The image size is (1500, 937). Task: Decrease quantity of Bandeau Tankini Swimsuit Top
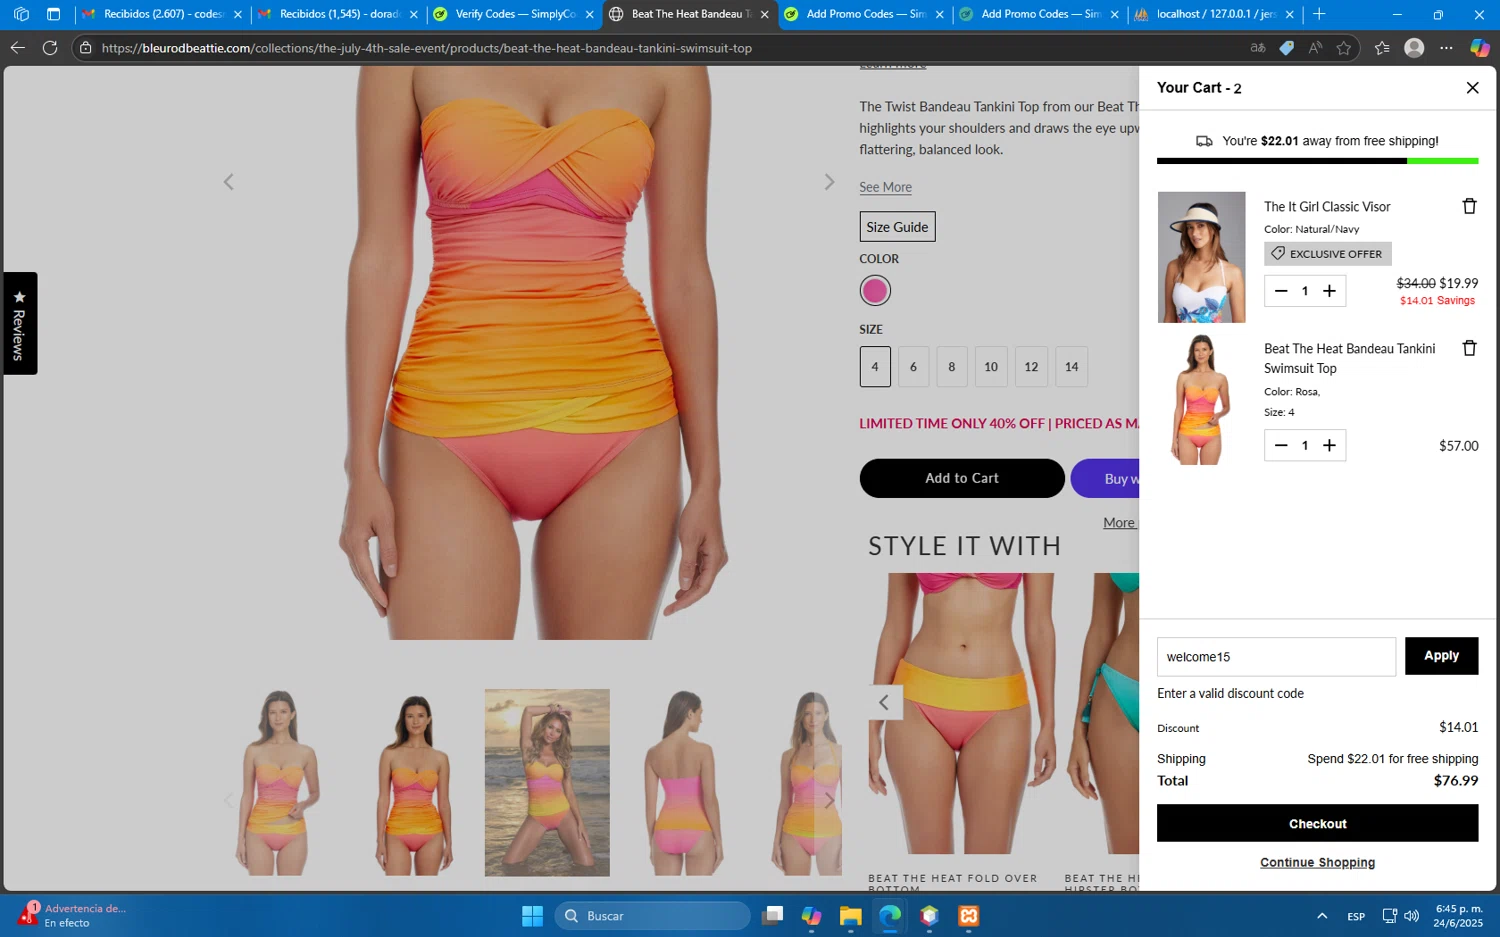[x=1281, y=445]
